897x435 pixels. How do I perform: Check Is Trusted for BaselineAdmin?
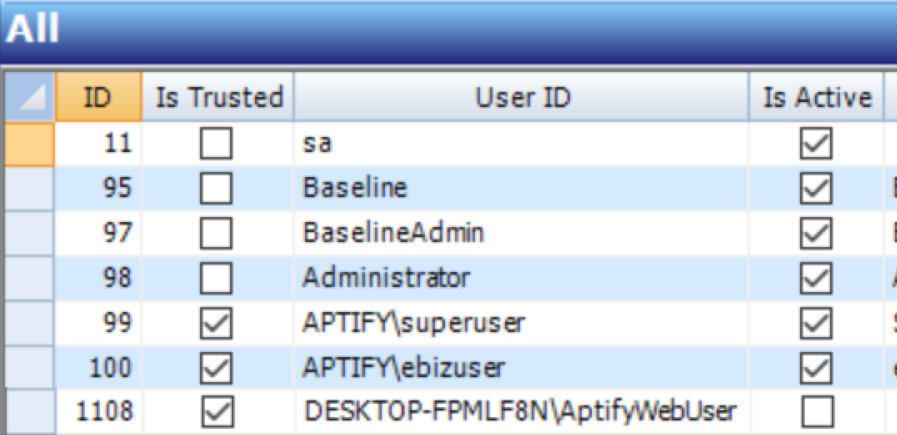pyautogui.click(x=217, y=233)
